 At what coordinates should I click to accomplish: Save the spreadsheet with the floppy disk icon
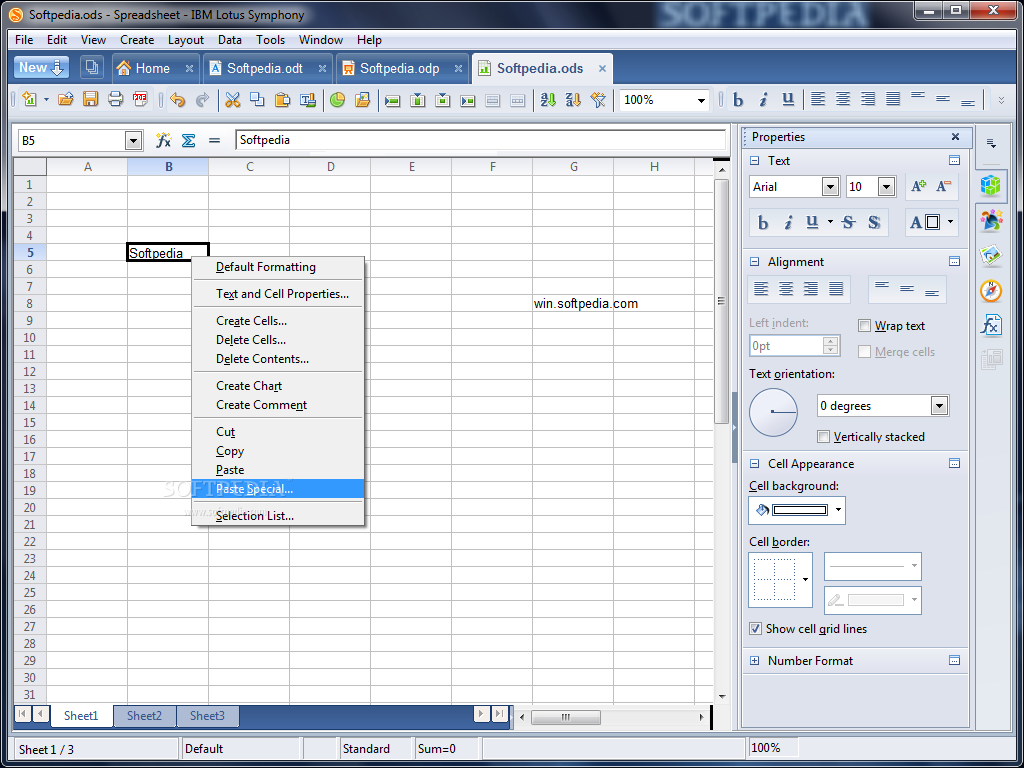coord(90,99)
